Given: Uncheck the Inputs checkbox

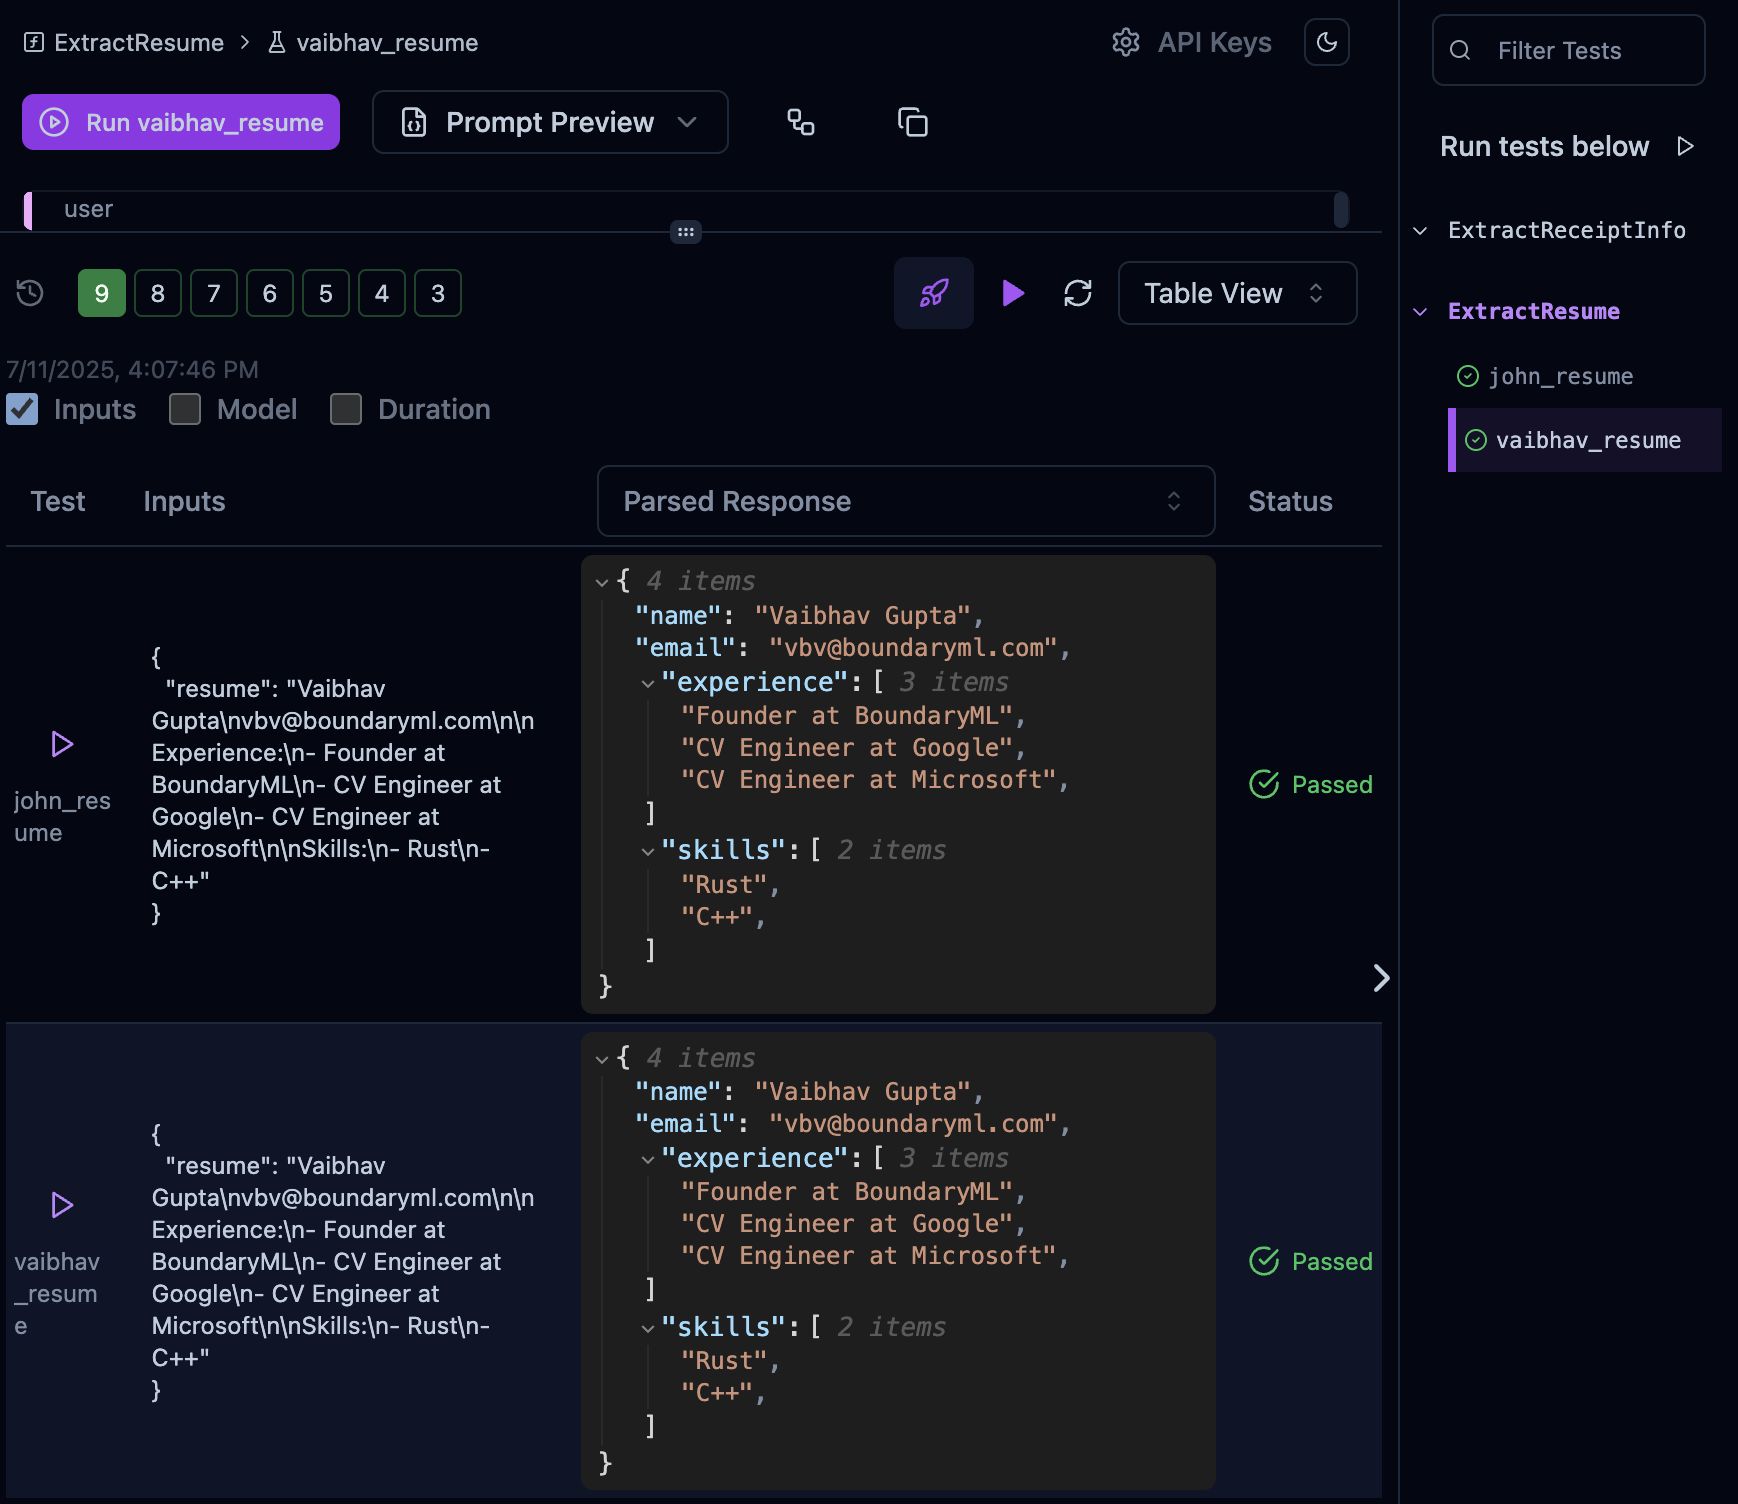Looking at the screenshot, I should click(22, 409).
